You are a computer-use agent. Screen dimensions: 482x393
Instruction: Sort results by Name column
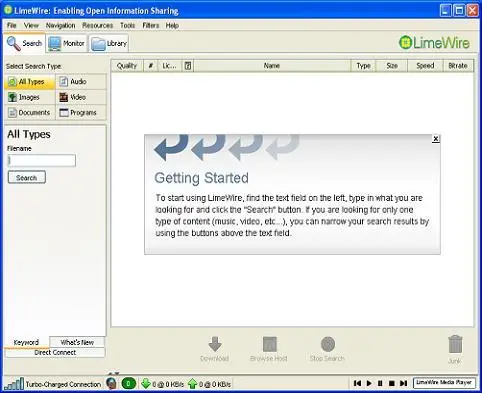(272, 66)
